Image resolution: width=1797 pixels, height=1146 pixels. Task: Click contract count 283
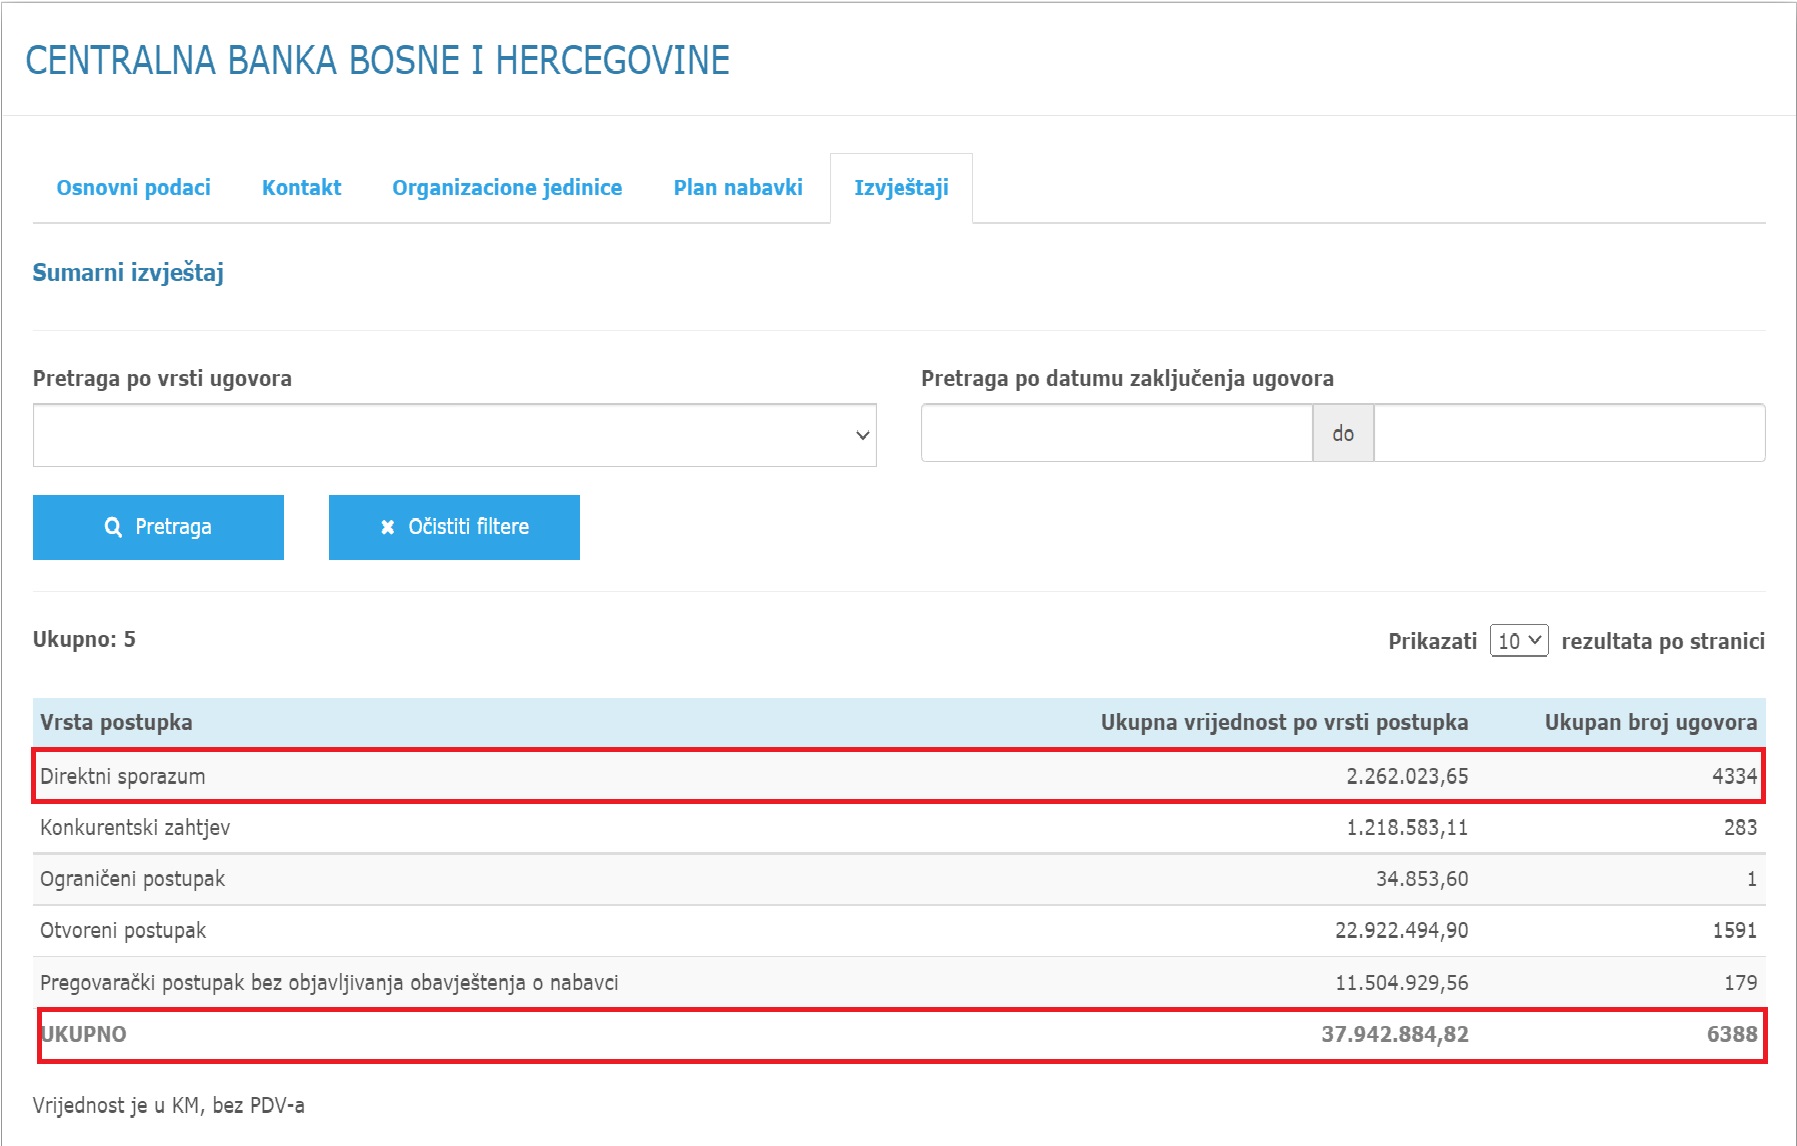pyautogui.click(x=1740, y=827)
